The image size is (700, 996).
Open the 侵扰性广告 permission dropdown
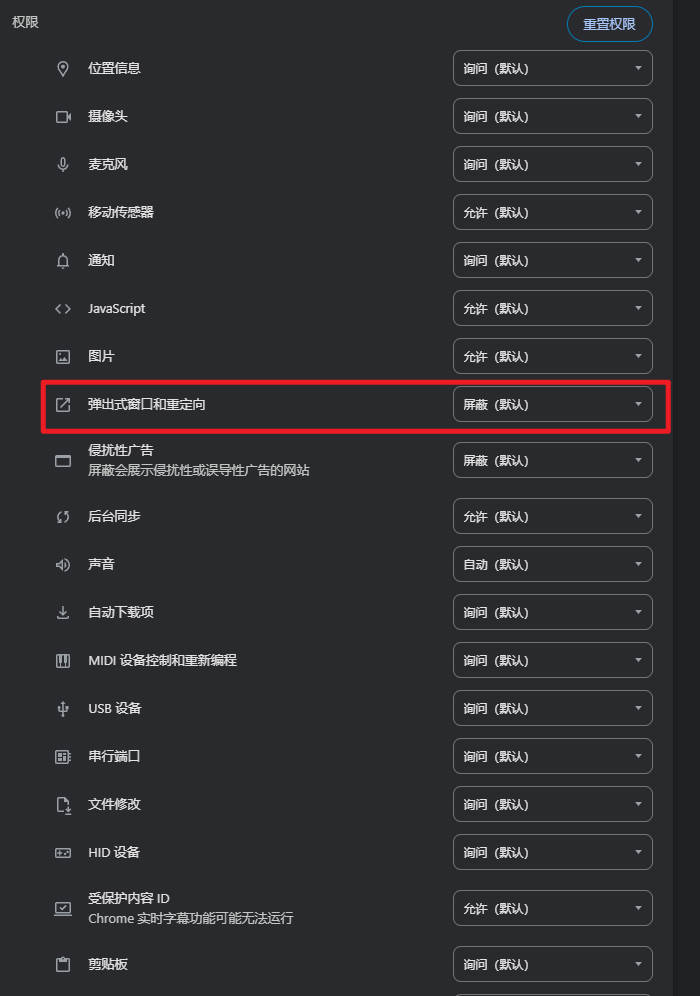click(x=552, y=460)
